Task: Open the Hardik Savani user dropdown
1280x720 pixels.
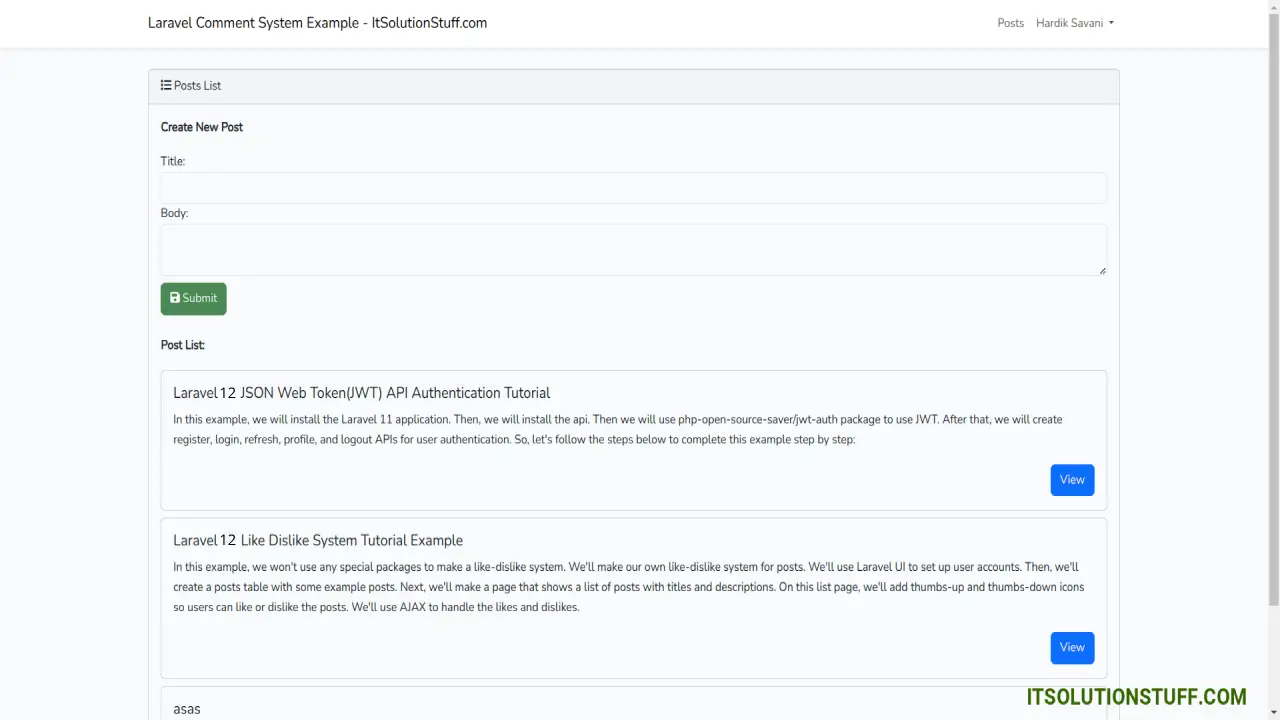Action: (x=1074, y=23)
